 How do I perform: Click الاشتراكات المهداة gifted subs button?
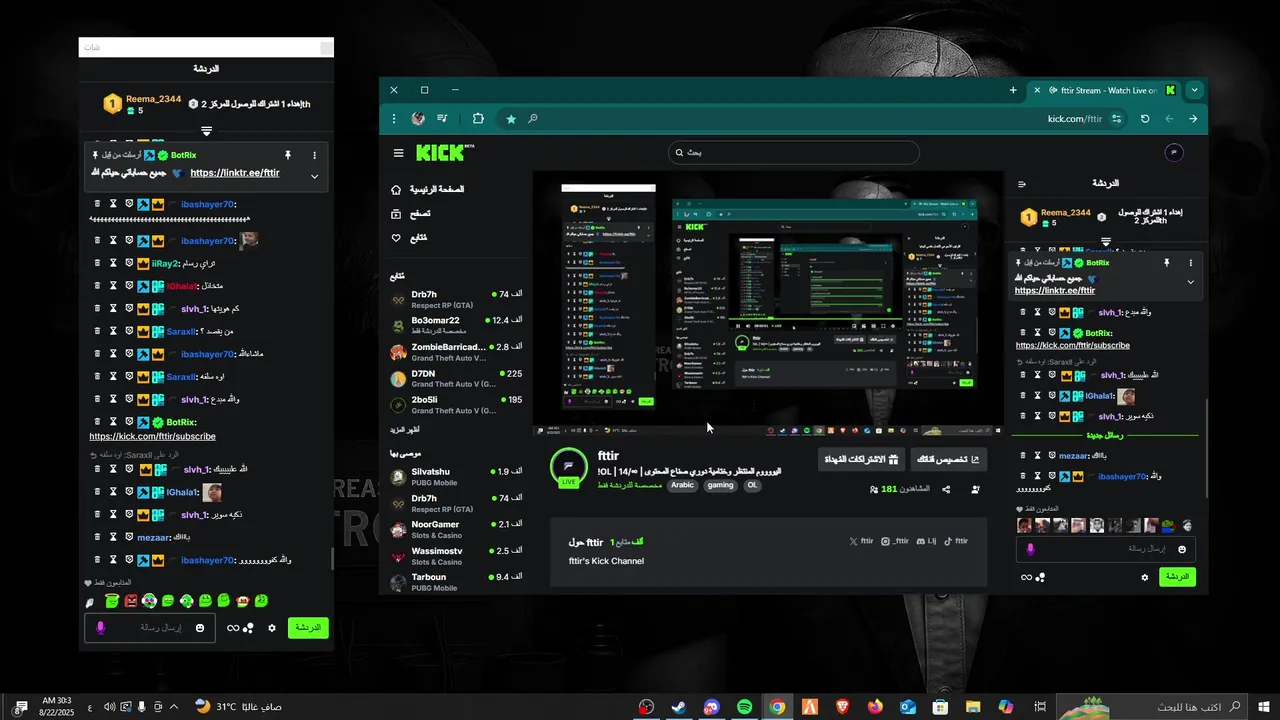pyautogui.click(x=861, y=459)
